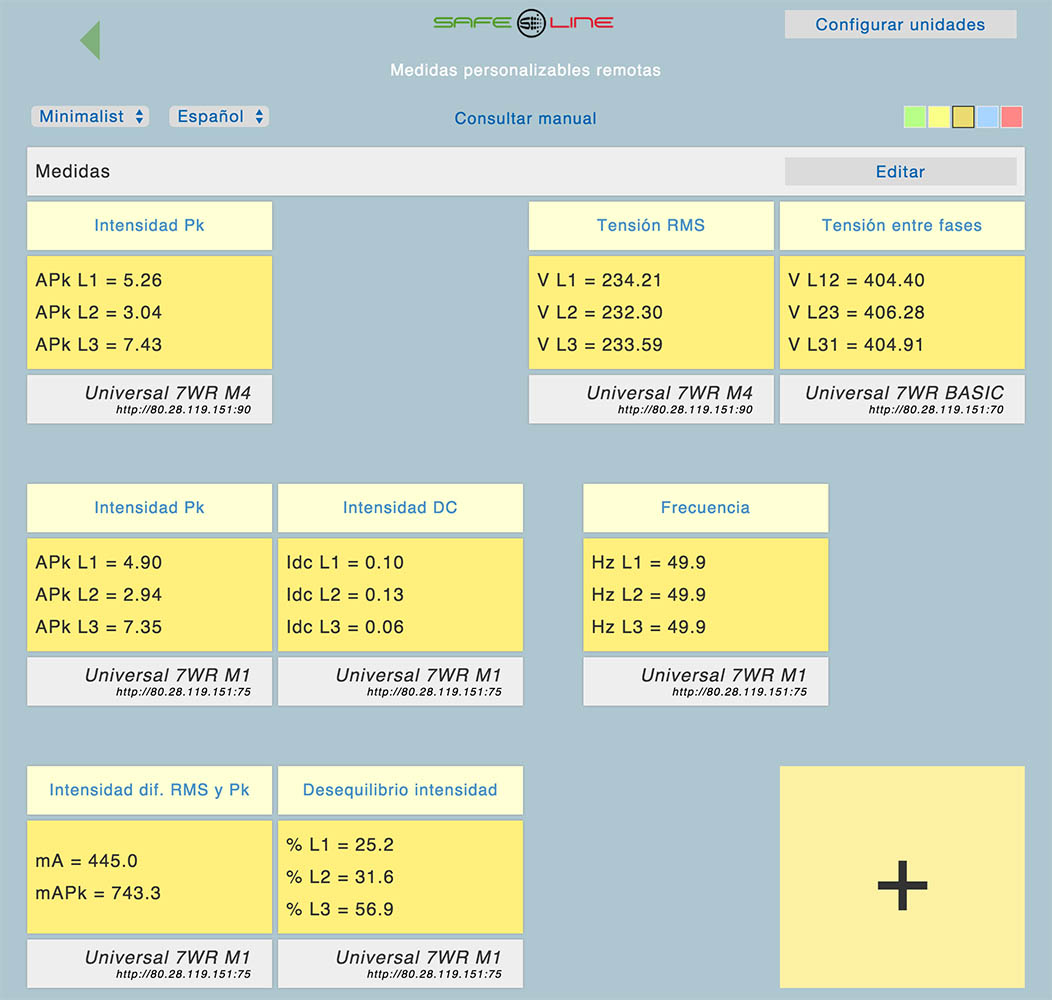Open the Intensidad DC header

coord(400,508)
